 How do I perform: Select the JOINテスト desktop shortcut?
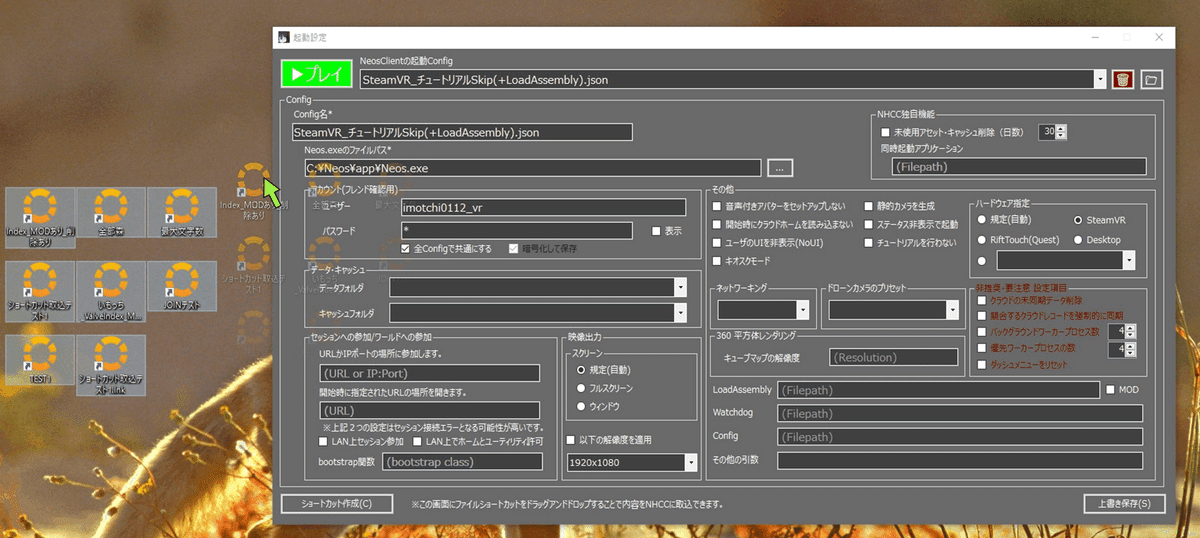tap(181, 287)
